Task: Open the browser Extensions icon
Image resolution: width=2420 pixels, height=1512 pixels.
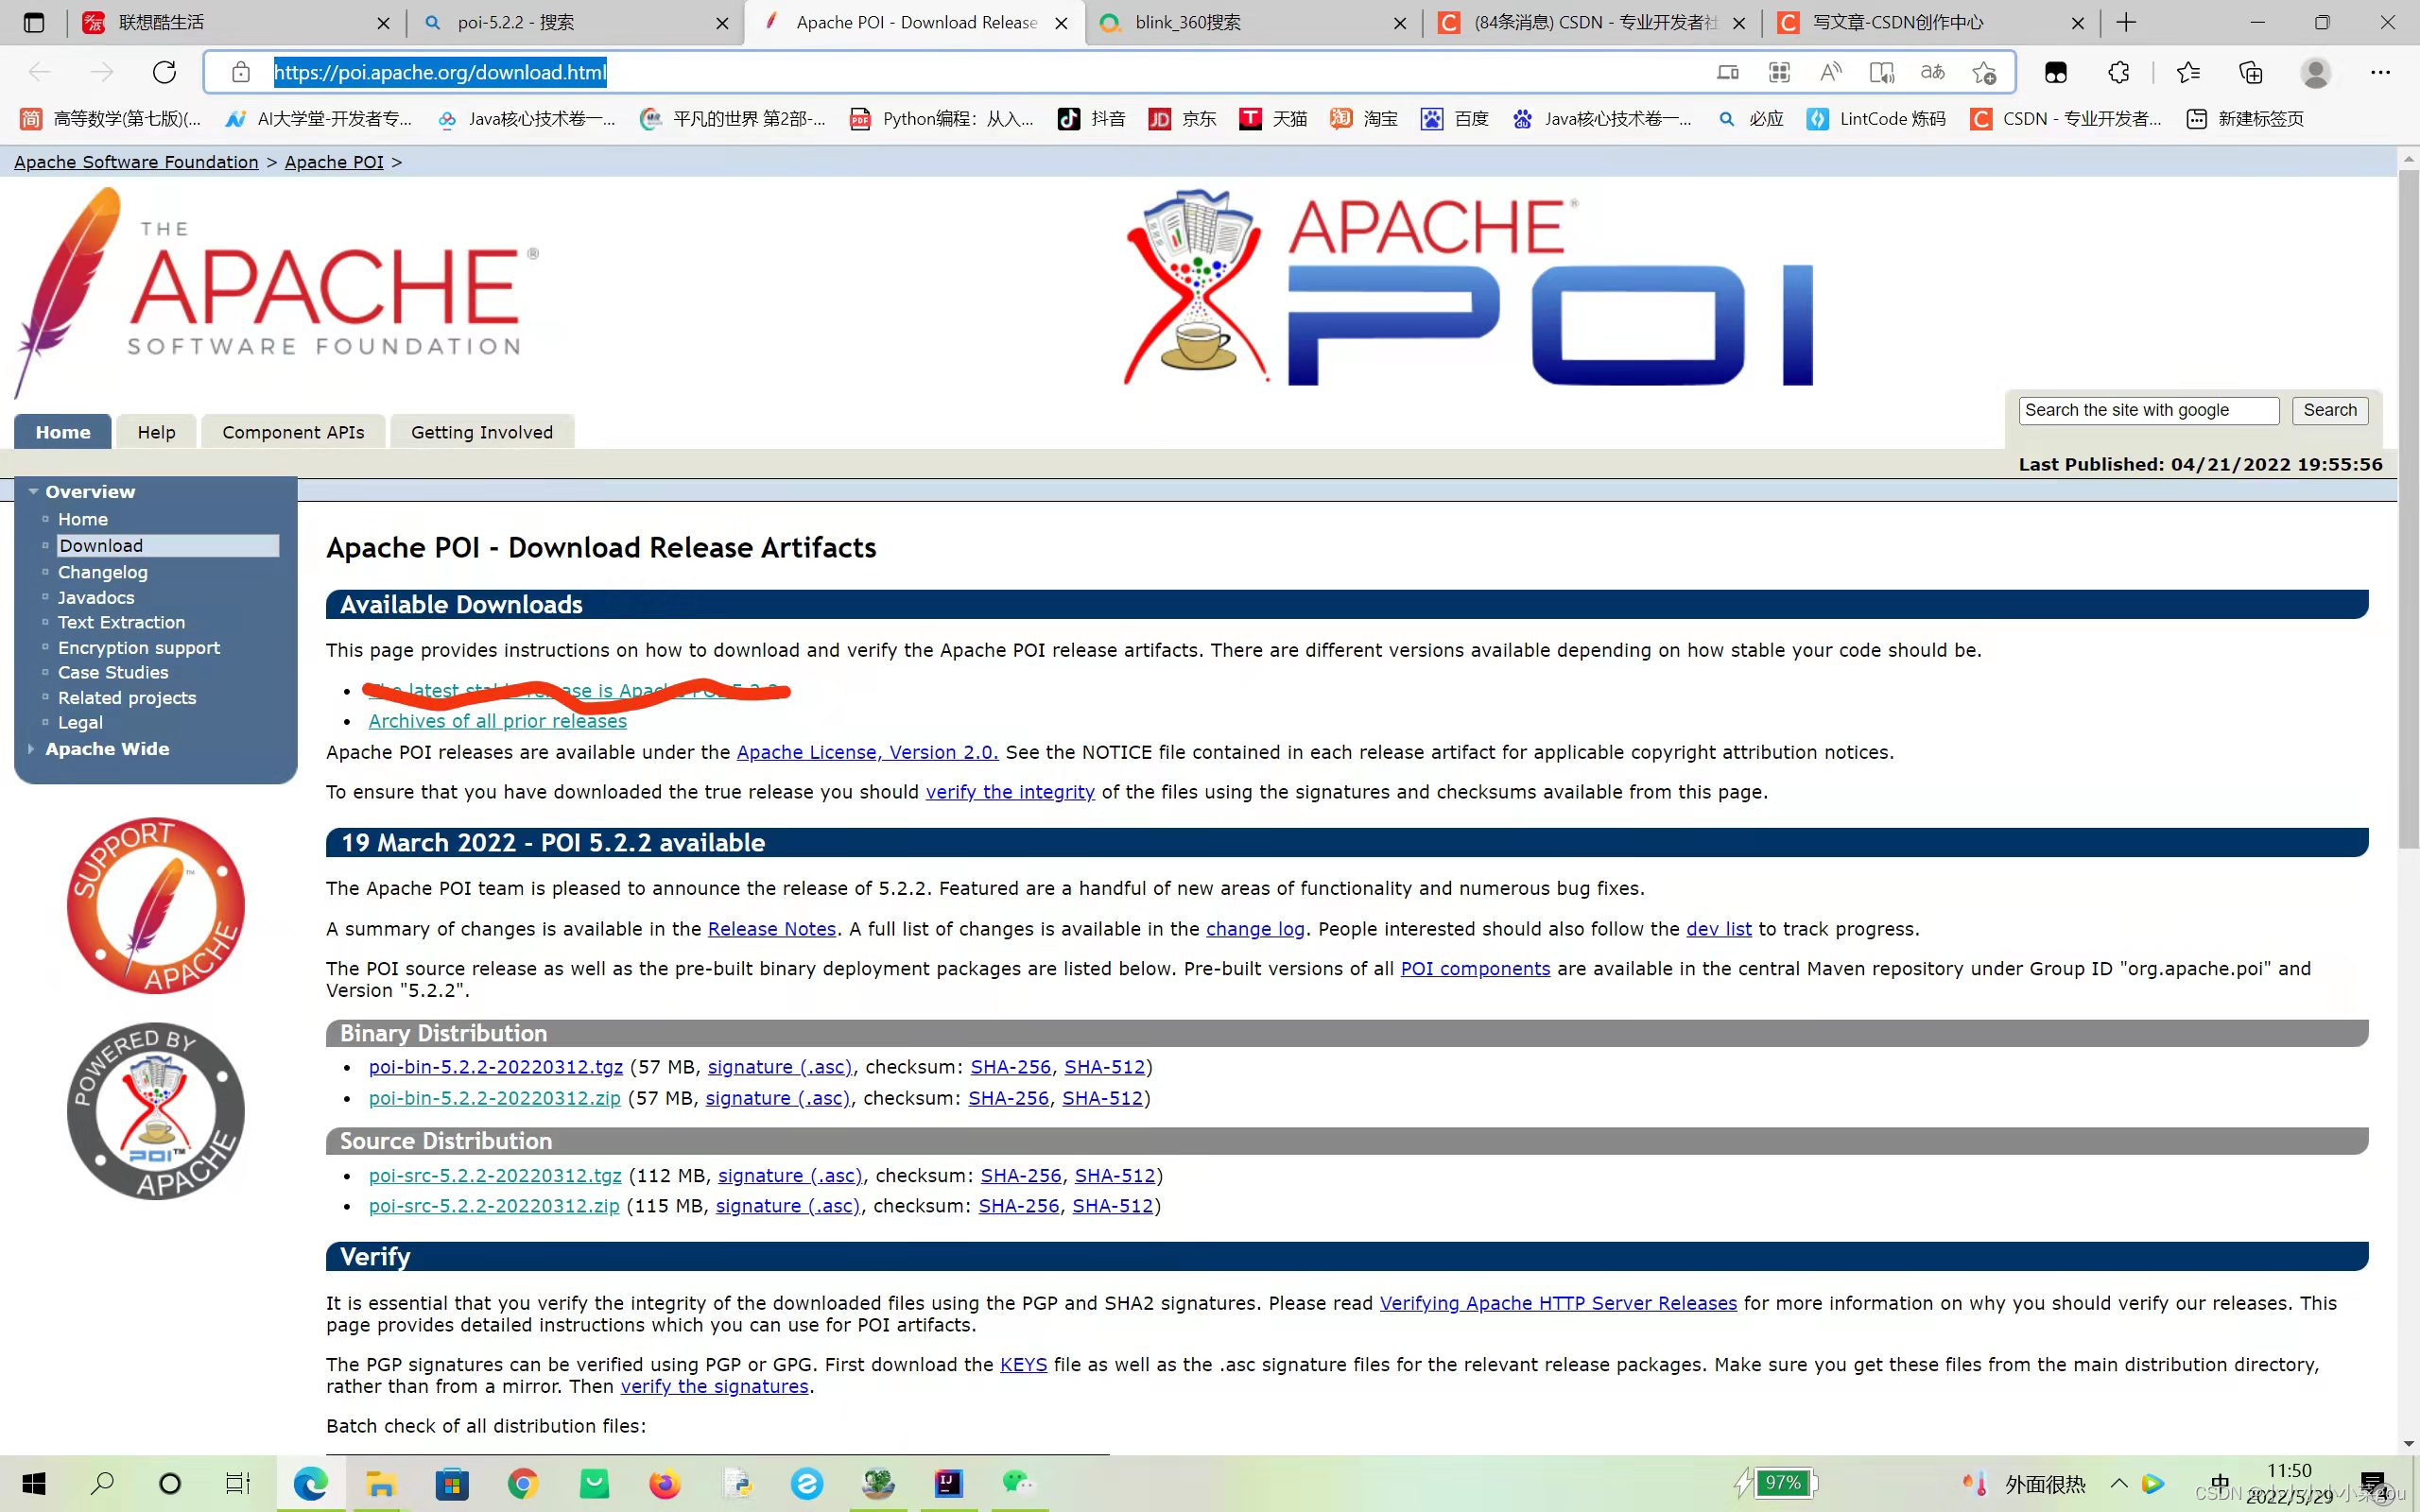Action: [x=2118, y=72]
